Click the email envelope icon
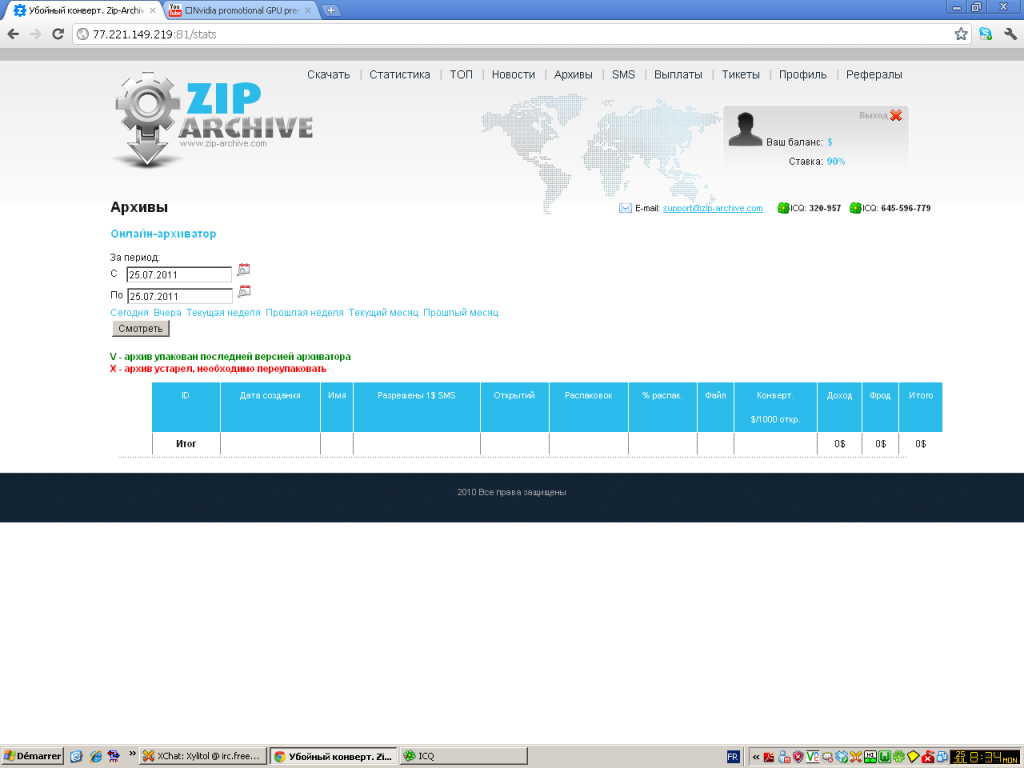This screenshot has width=1024, height=768. click(625, 208)
